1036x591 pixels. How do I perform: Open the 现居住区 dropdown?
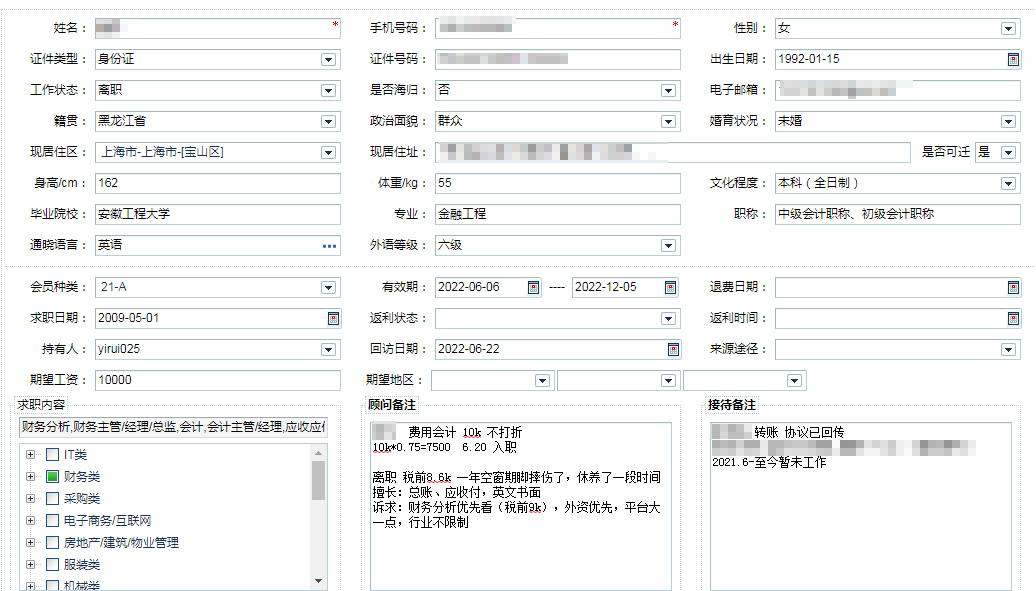click(328, 153)
